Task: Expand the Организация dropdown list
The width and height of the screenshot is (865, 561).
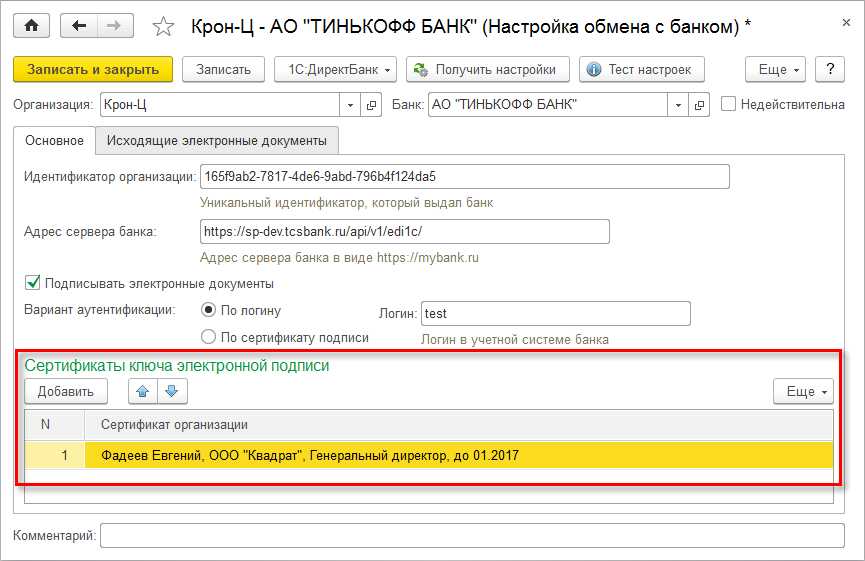Action: (x=350, y=104)
